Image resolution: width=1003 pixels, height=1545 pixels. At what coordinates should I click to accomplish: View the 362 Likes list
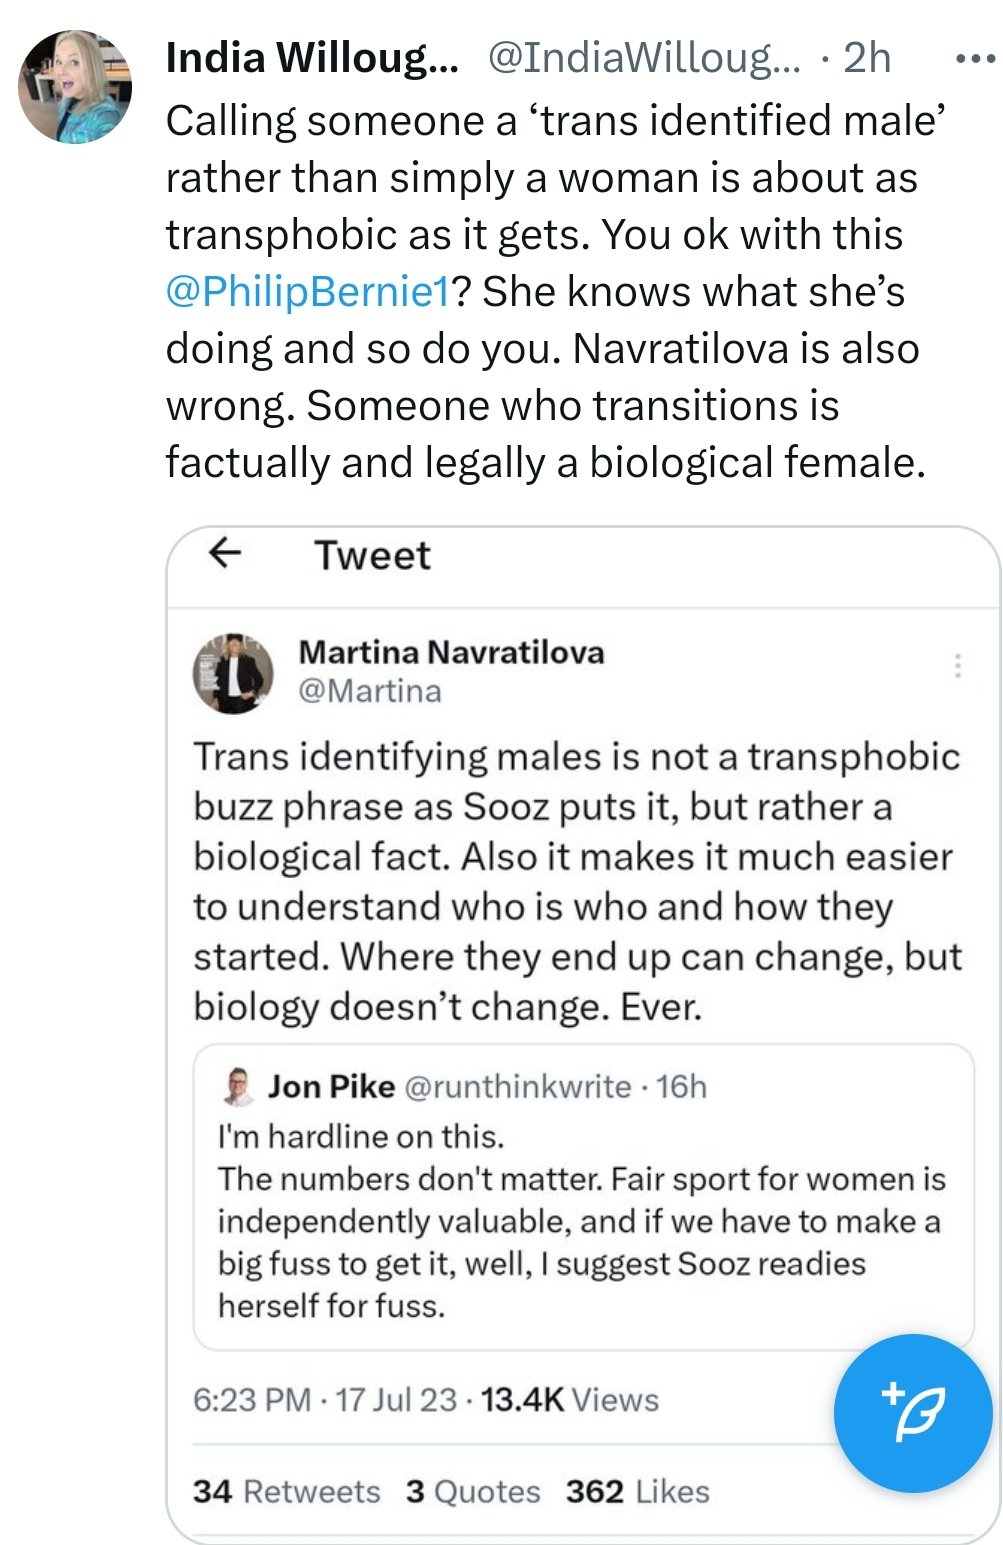pos(637,1491)
